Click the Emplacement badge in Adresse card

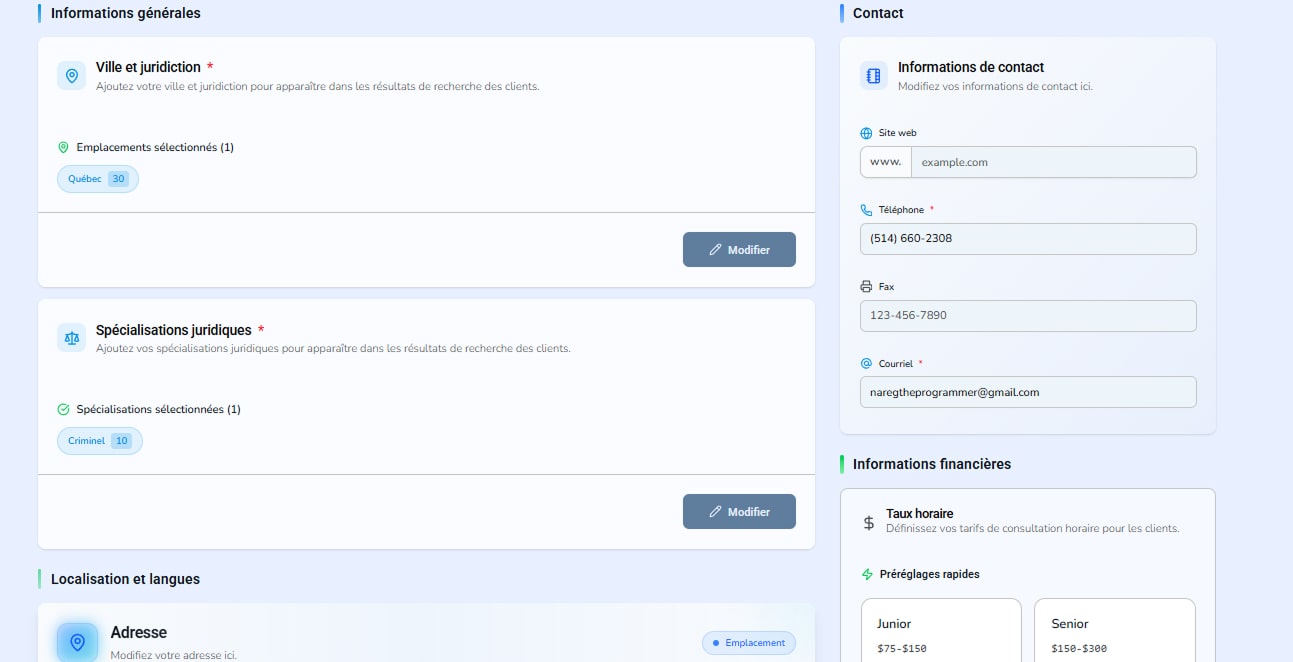tap(748, 643)
